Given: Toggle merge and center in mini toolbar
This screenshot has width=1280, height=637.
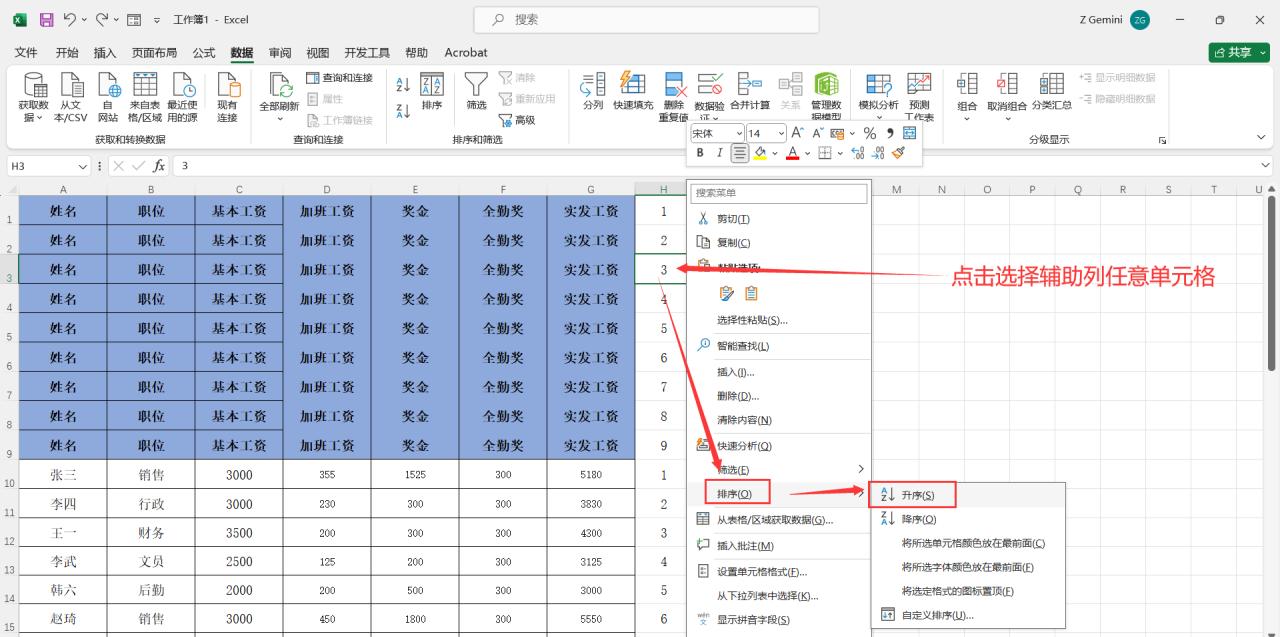Looking at the screenshot, I should 909,133.
